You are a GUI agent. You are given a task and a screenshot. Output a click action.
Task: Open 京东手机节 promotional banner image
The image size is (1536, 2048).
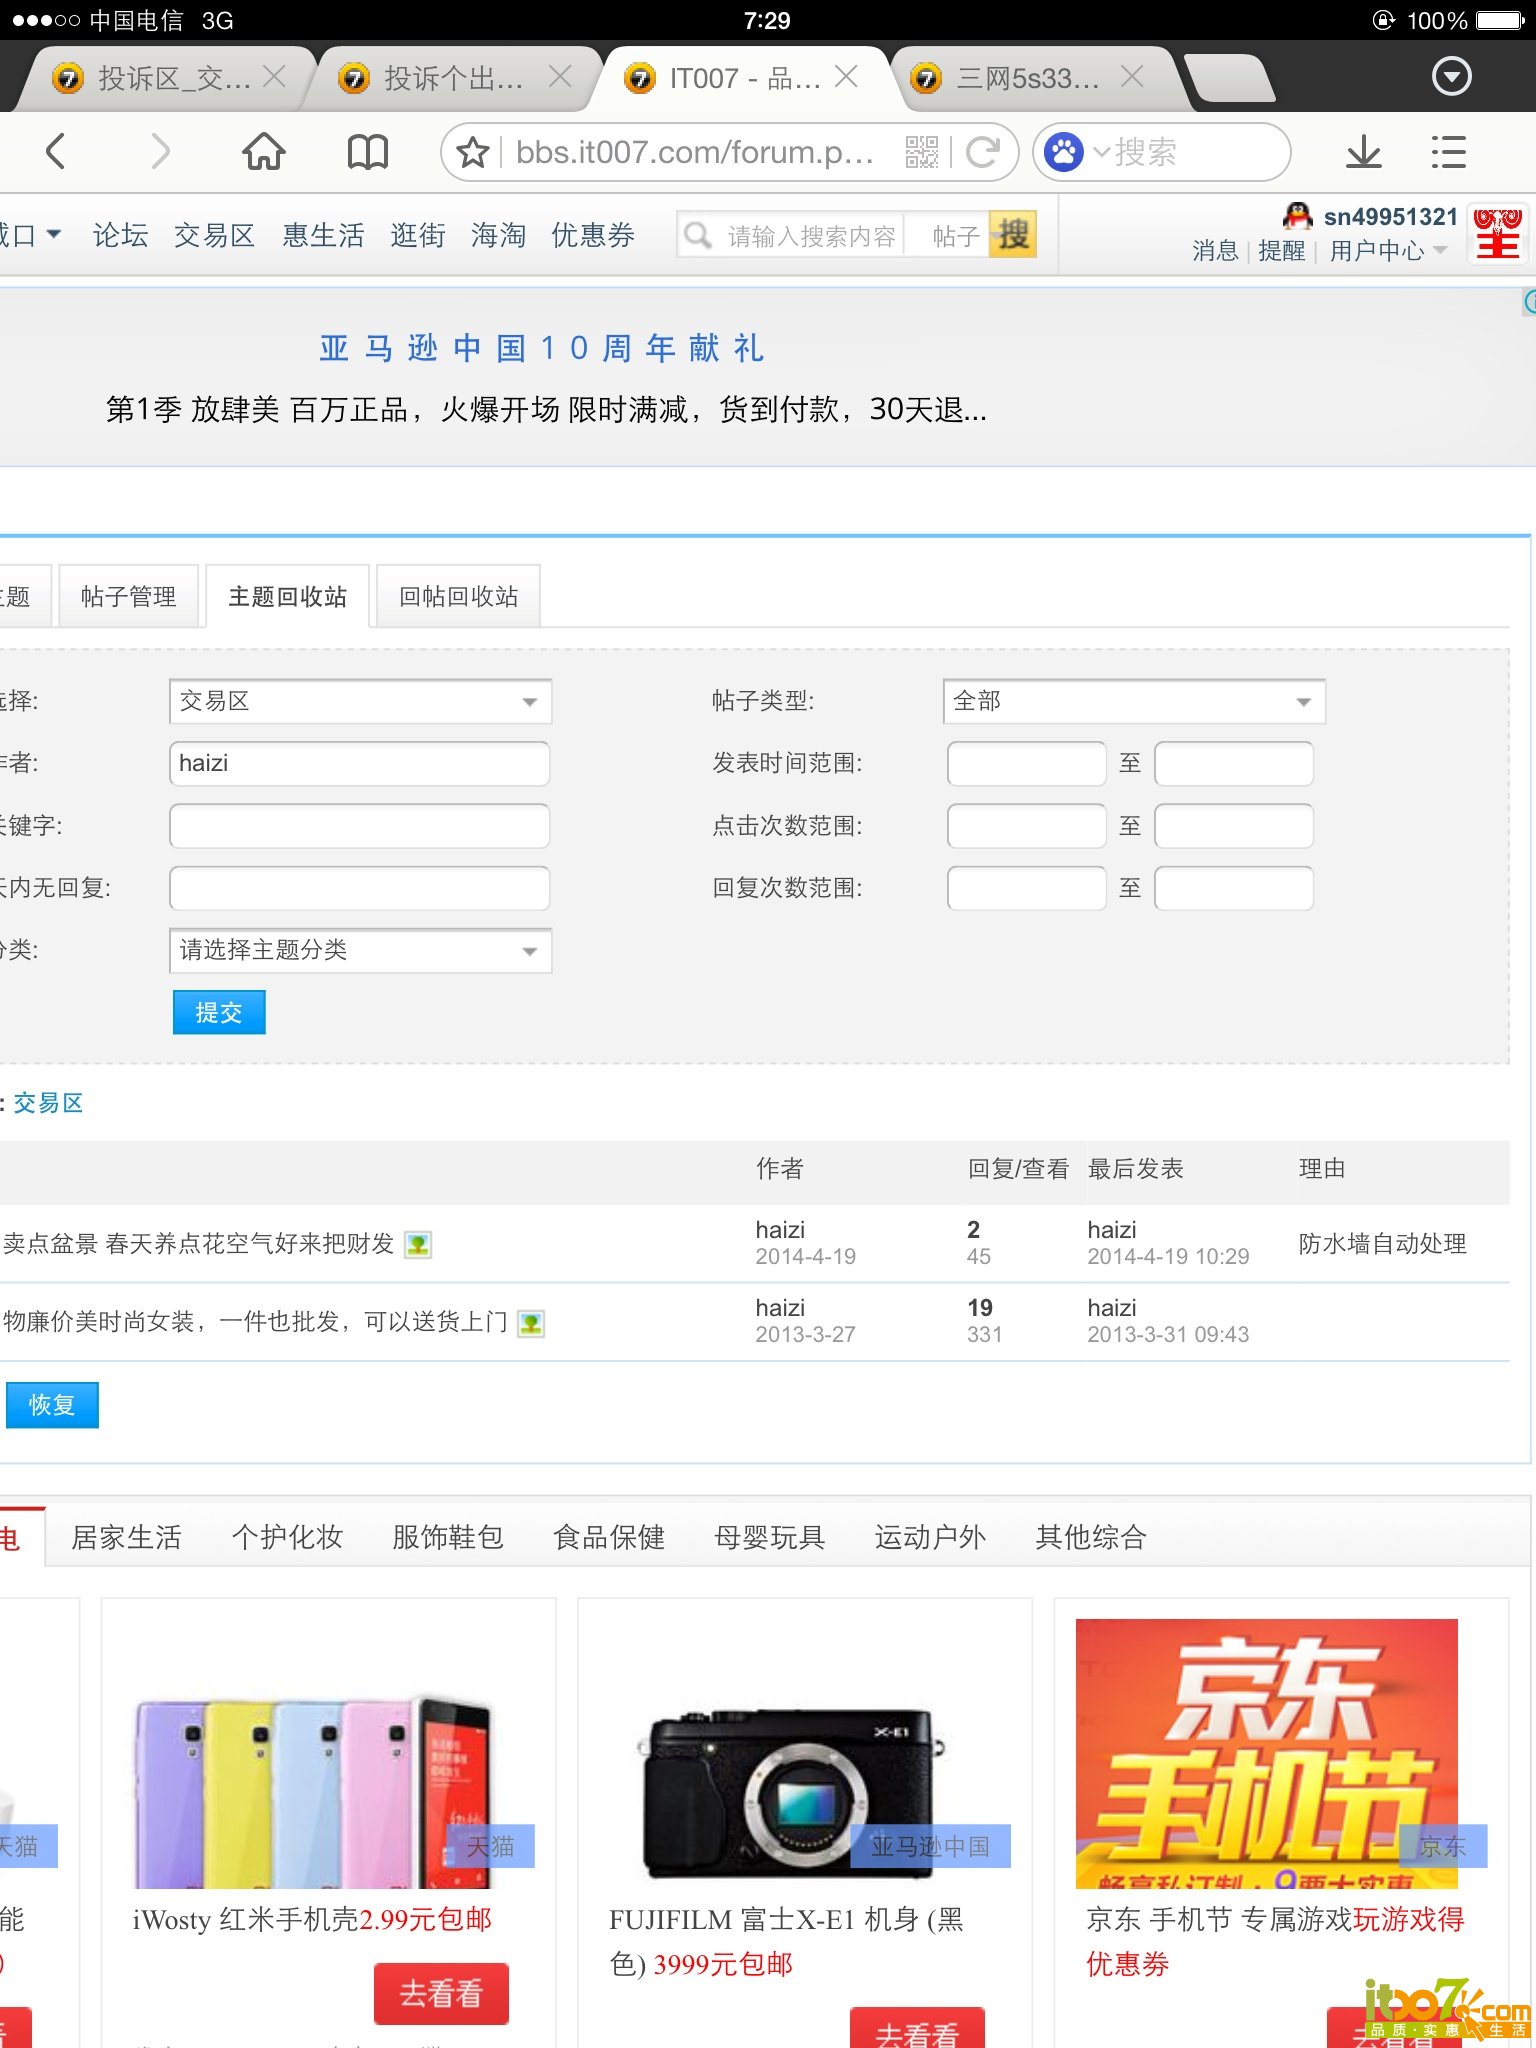coord(1266,1753)
